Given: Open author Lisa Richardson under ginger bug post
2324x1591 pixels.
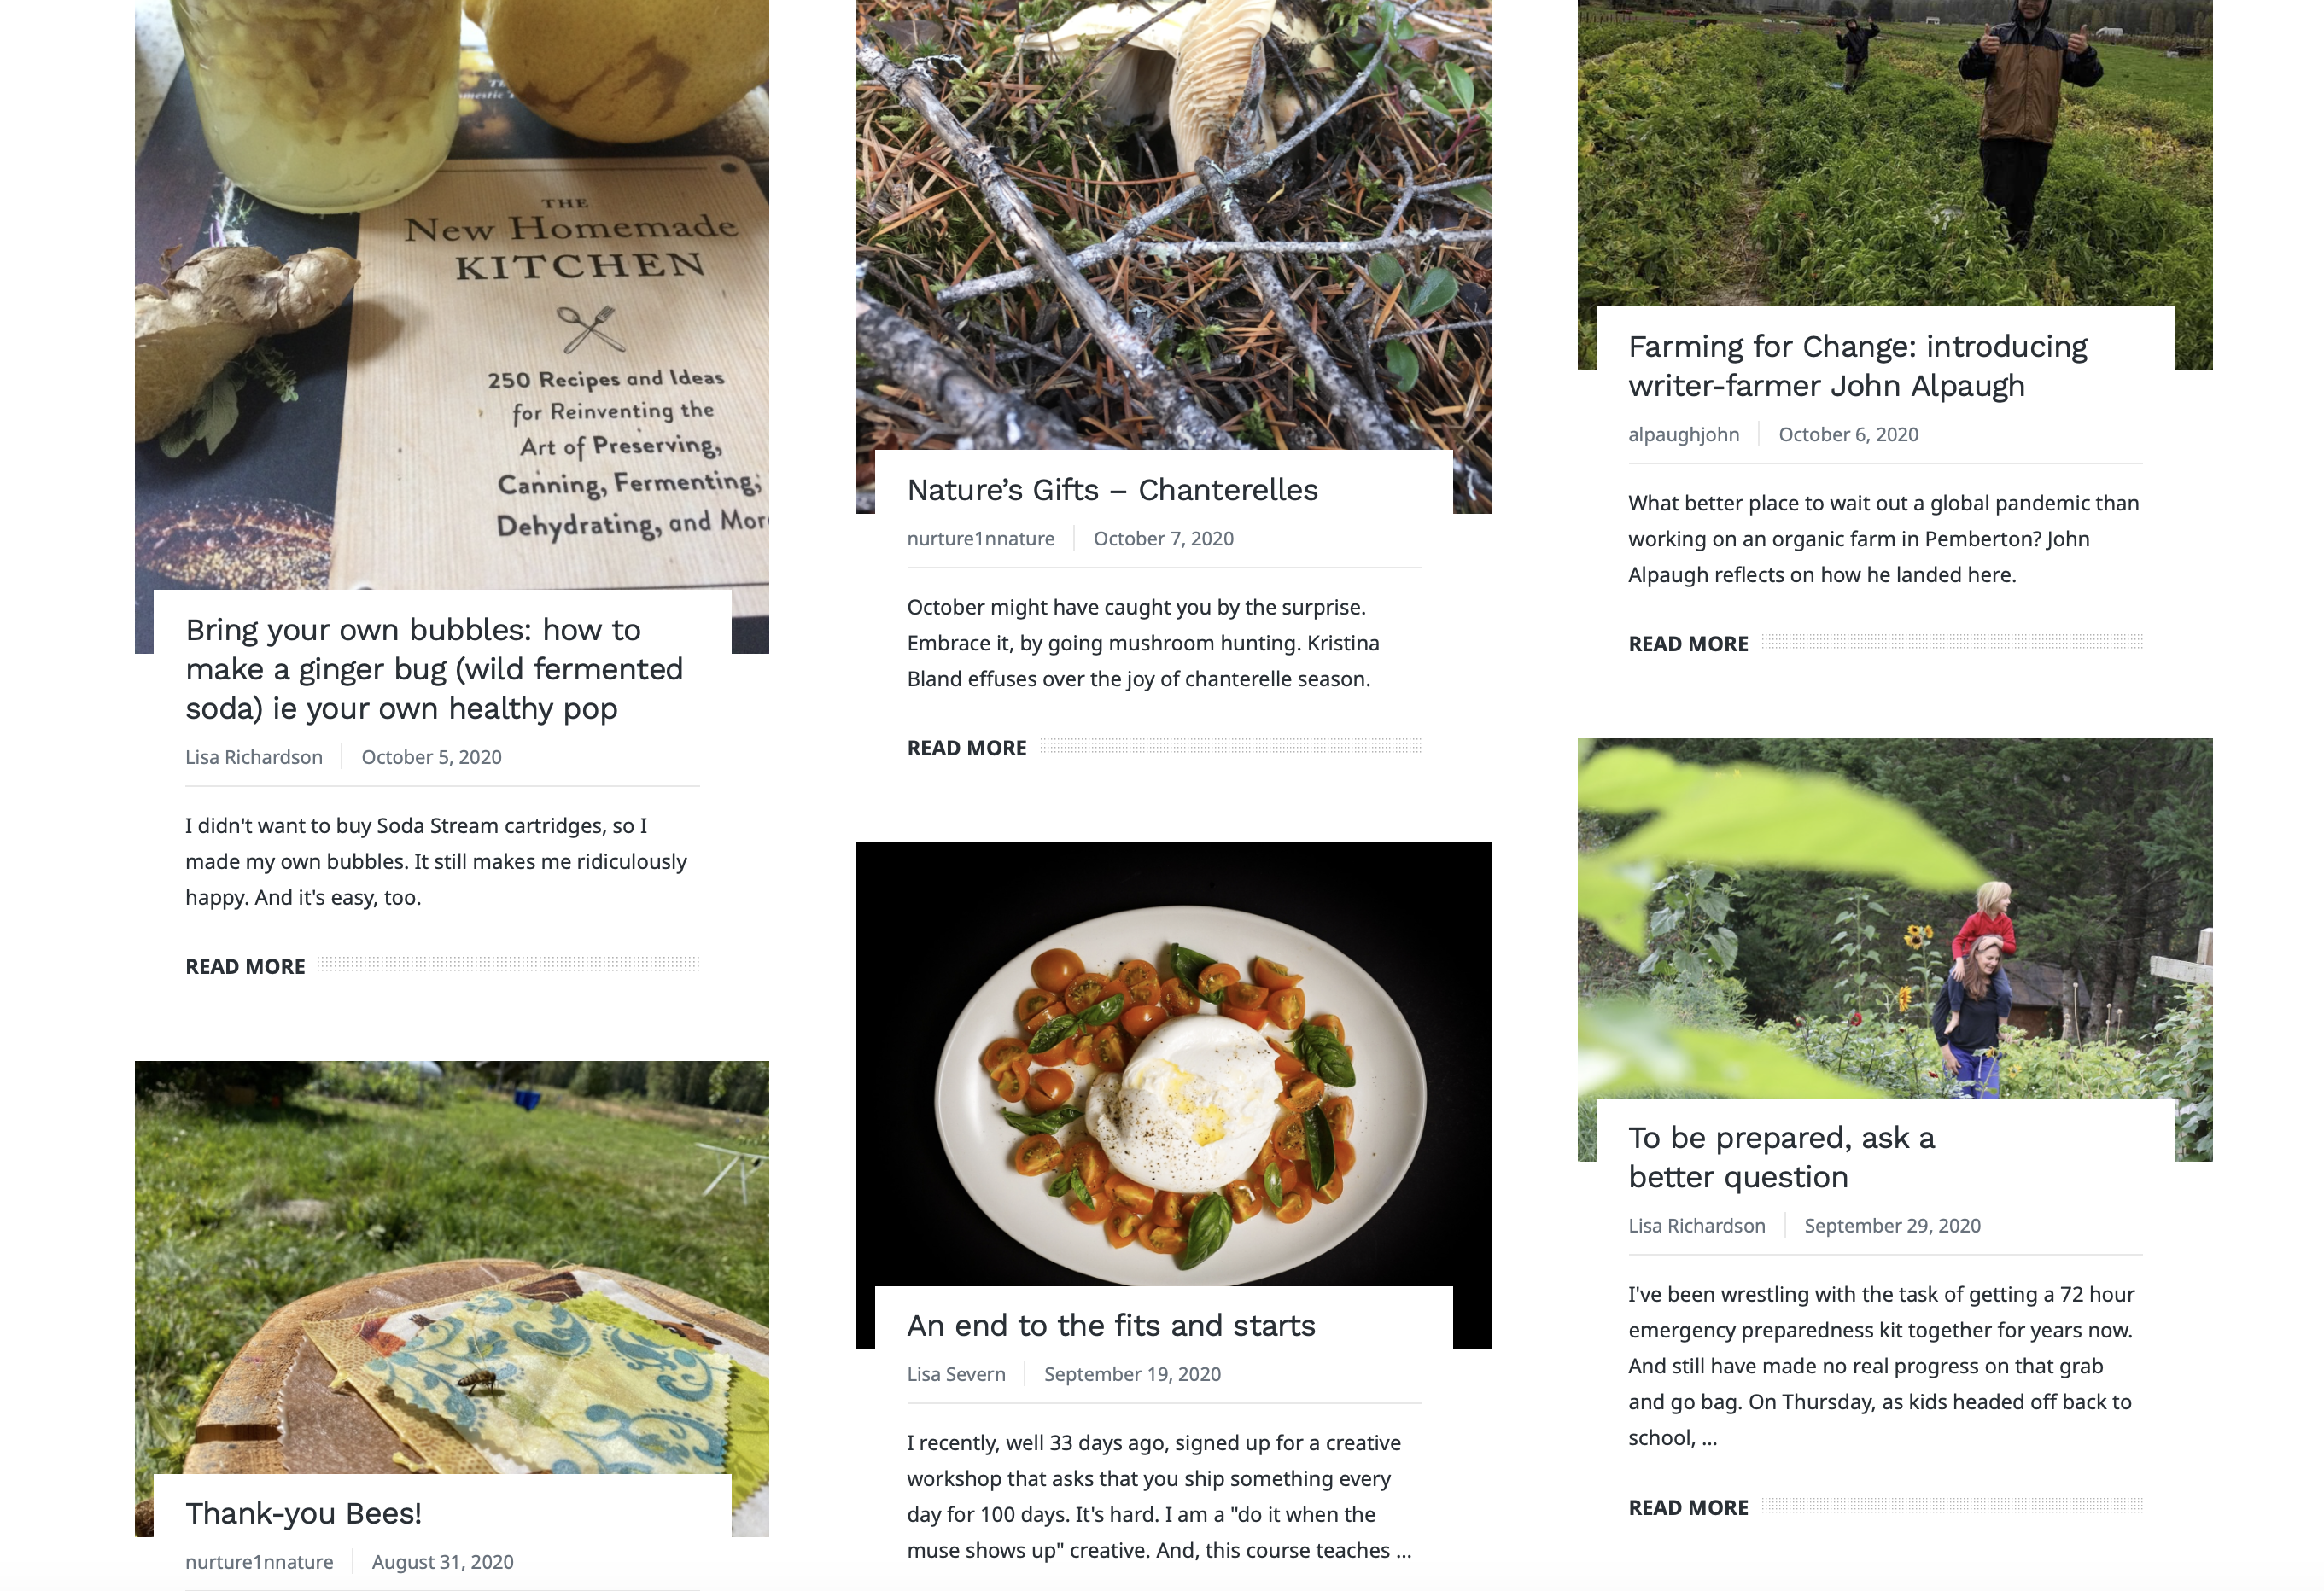Looking at the screenshot, I should (254, 757).
